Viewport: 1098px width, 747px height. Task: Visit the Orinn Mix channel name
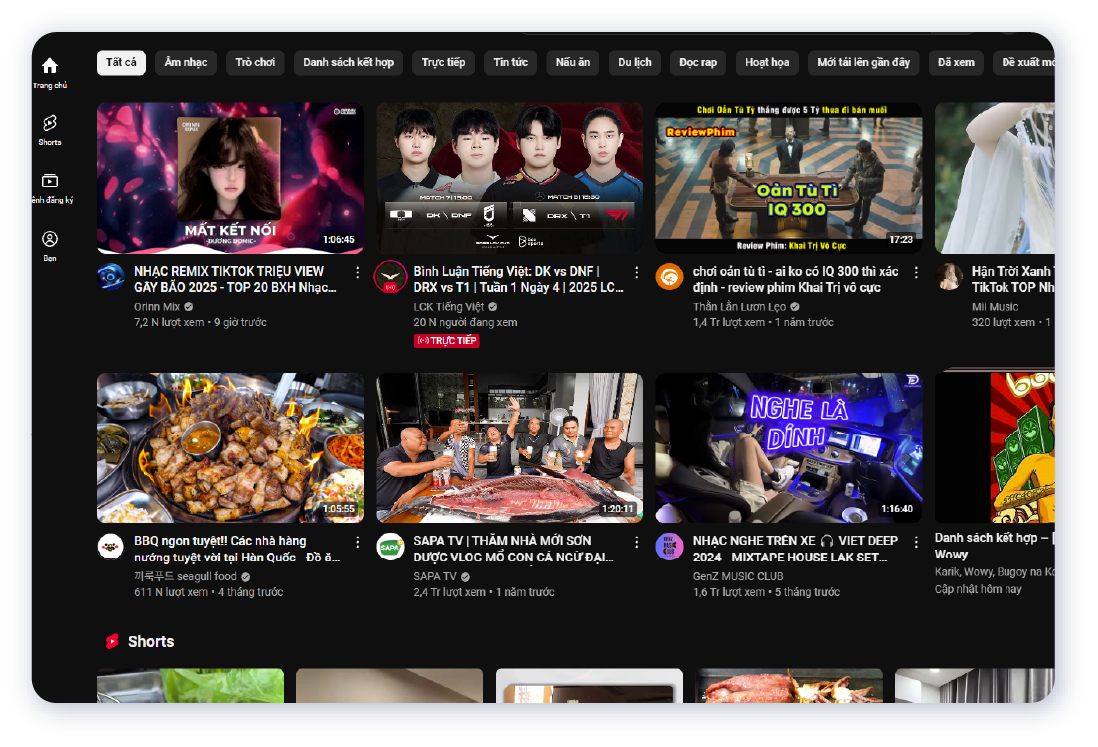pos(157,307)
